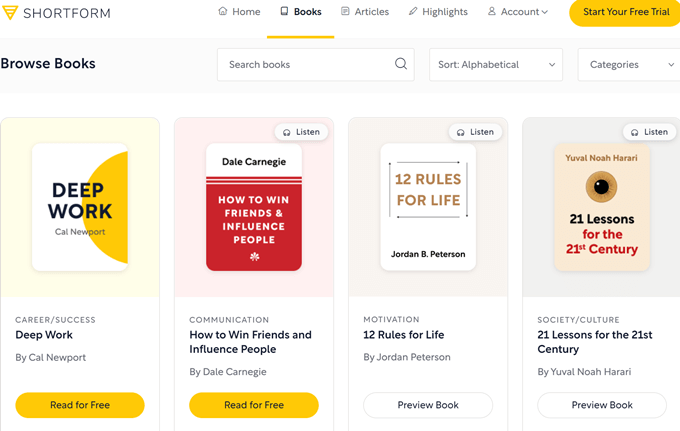Open the Sort: Alphabetical dropdown
This screenshot has width=680, height=431.
(496, 65)
